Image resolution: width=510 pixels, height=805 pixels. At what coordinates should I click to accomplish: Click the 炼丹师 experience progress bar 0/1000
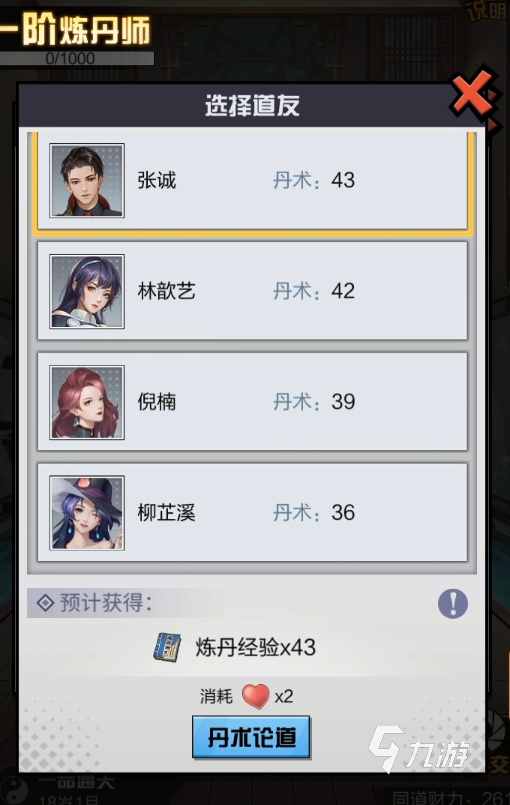coord(77,58)
